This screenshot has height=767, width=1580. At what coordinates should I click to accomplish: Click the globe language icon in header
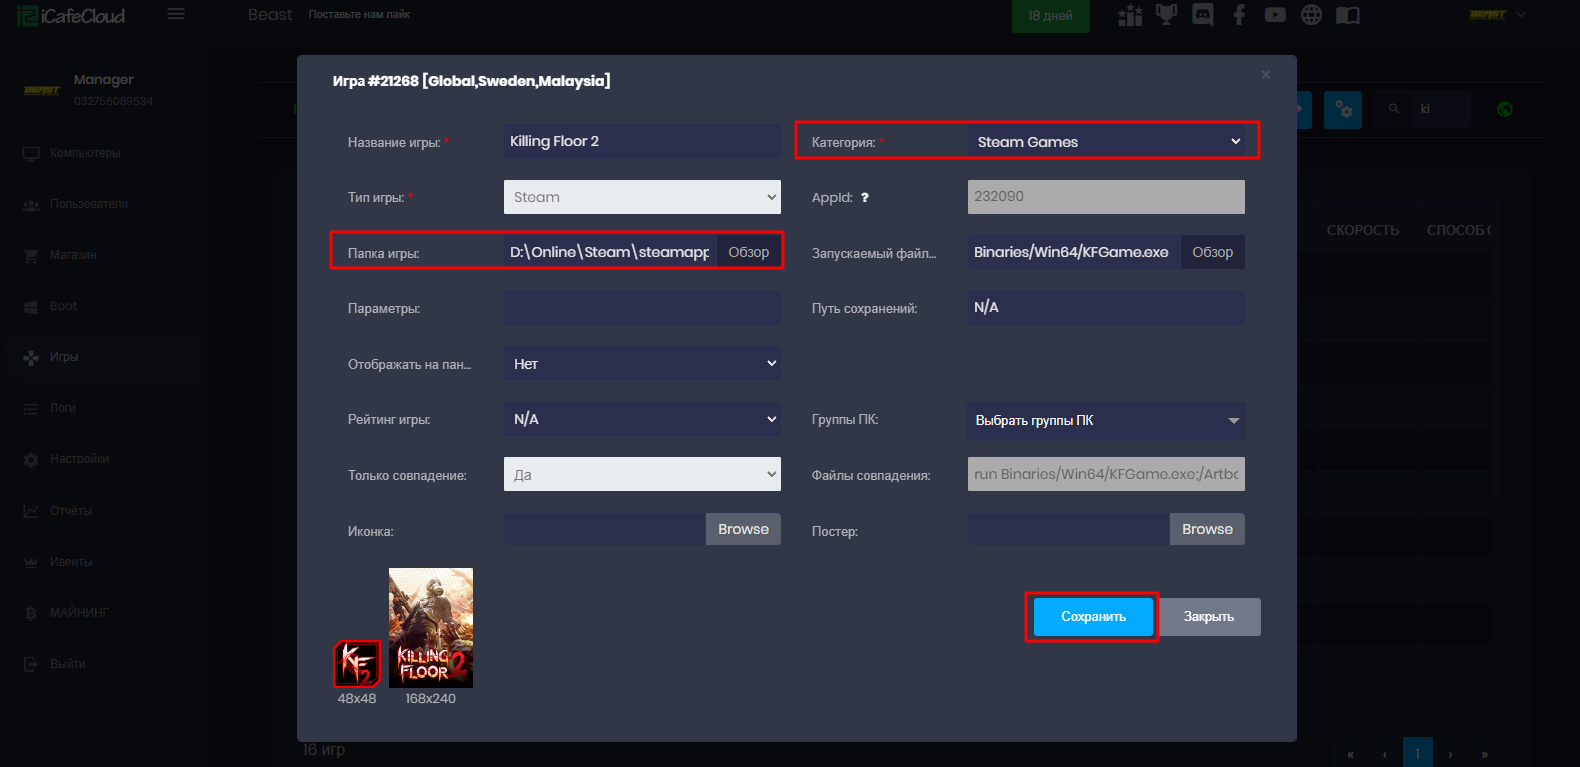pos(1311,15)
